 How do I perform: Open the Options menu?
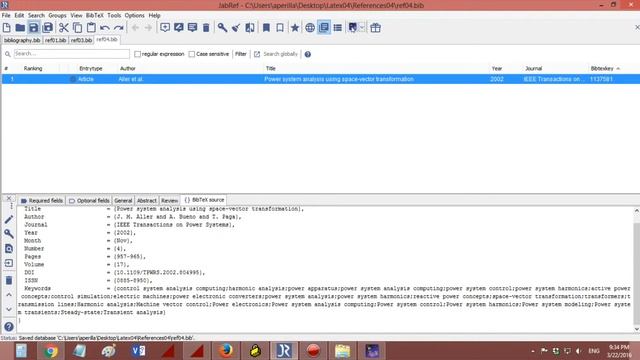pyautogui.click(x=135, y=16)
